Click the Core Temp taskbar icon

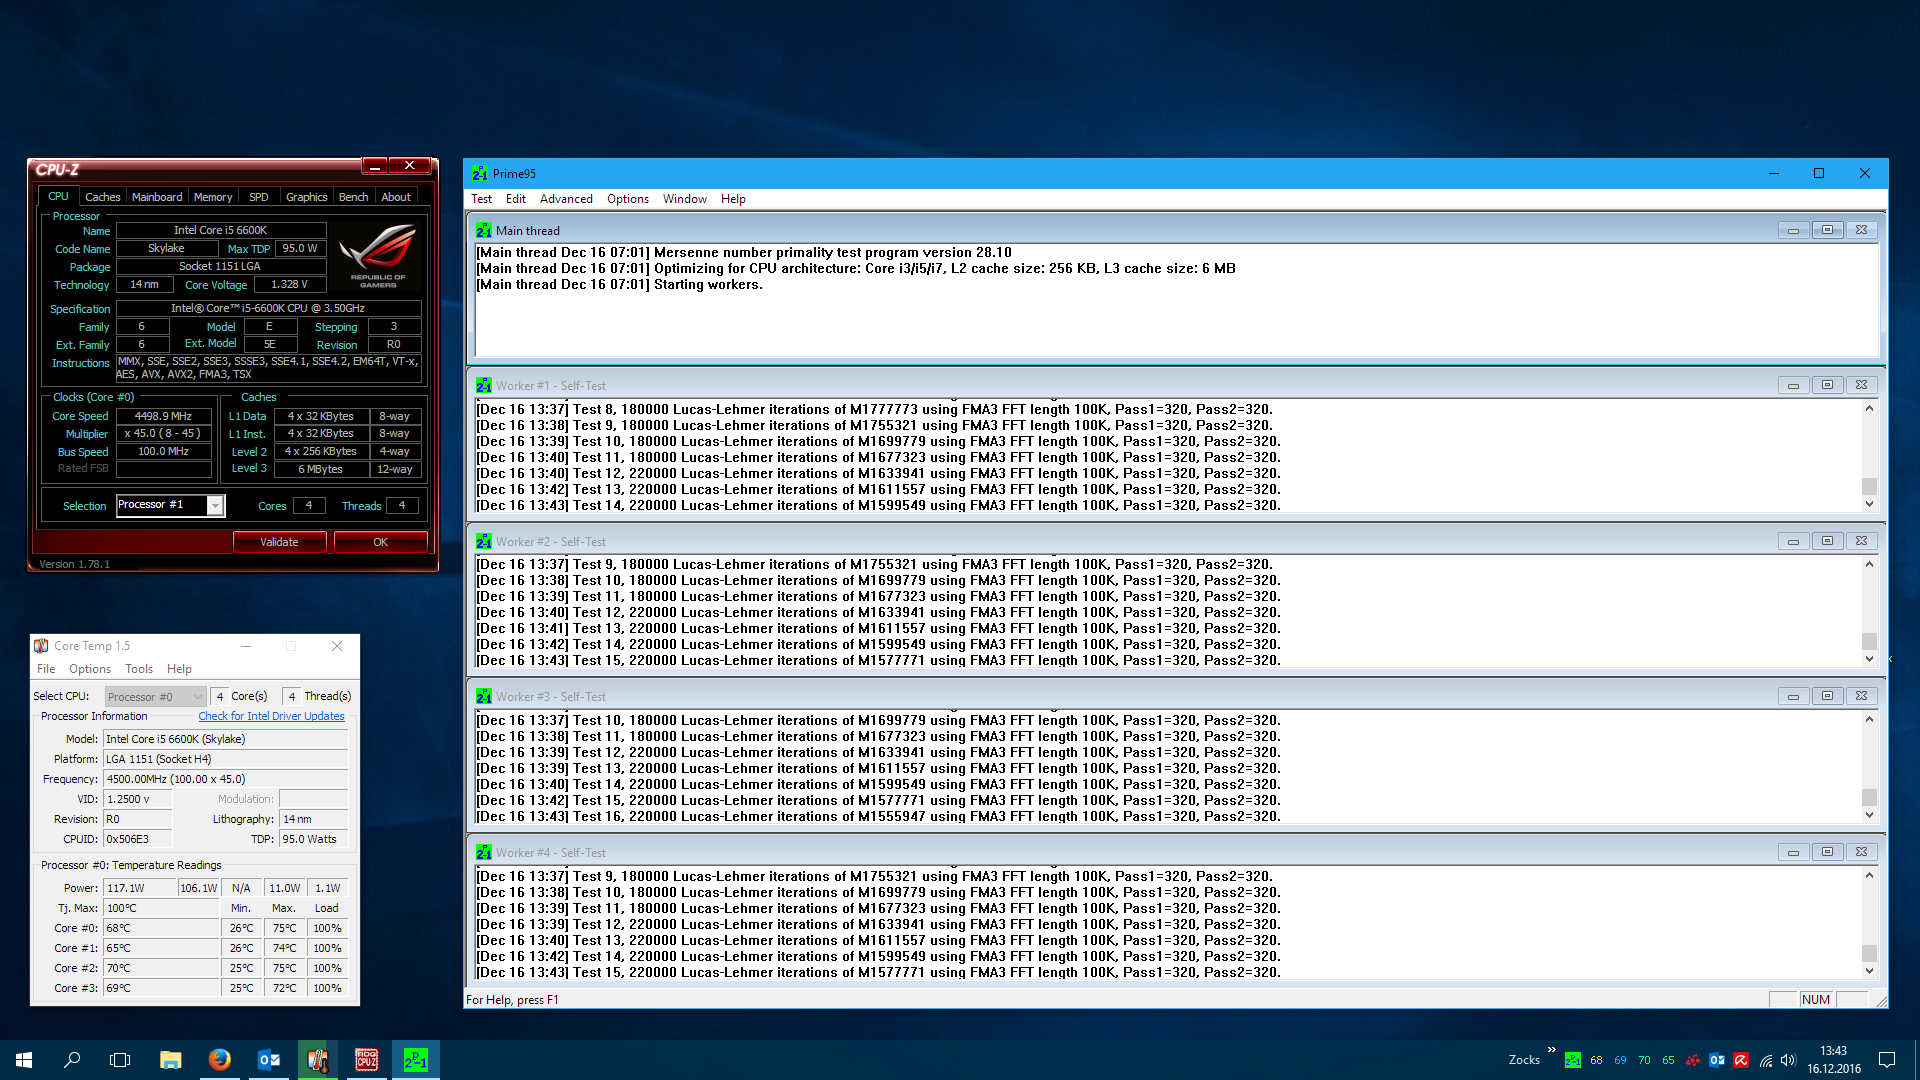coord(318,1060)
